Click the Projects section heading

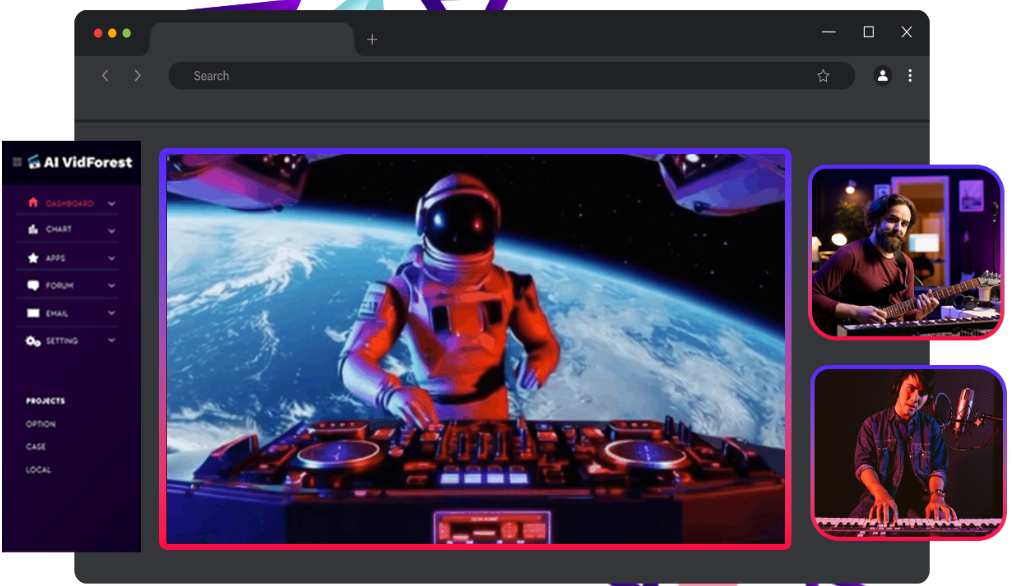tap(45, 401)
